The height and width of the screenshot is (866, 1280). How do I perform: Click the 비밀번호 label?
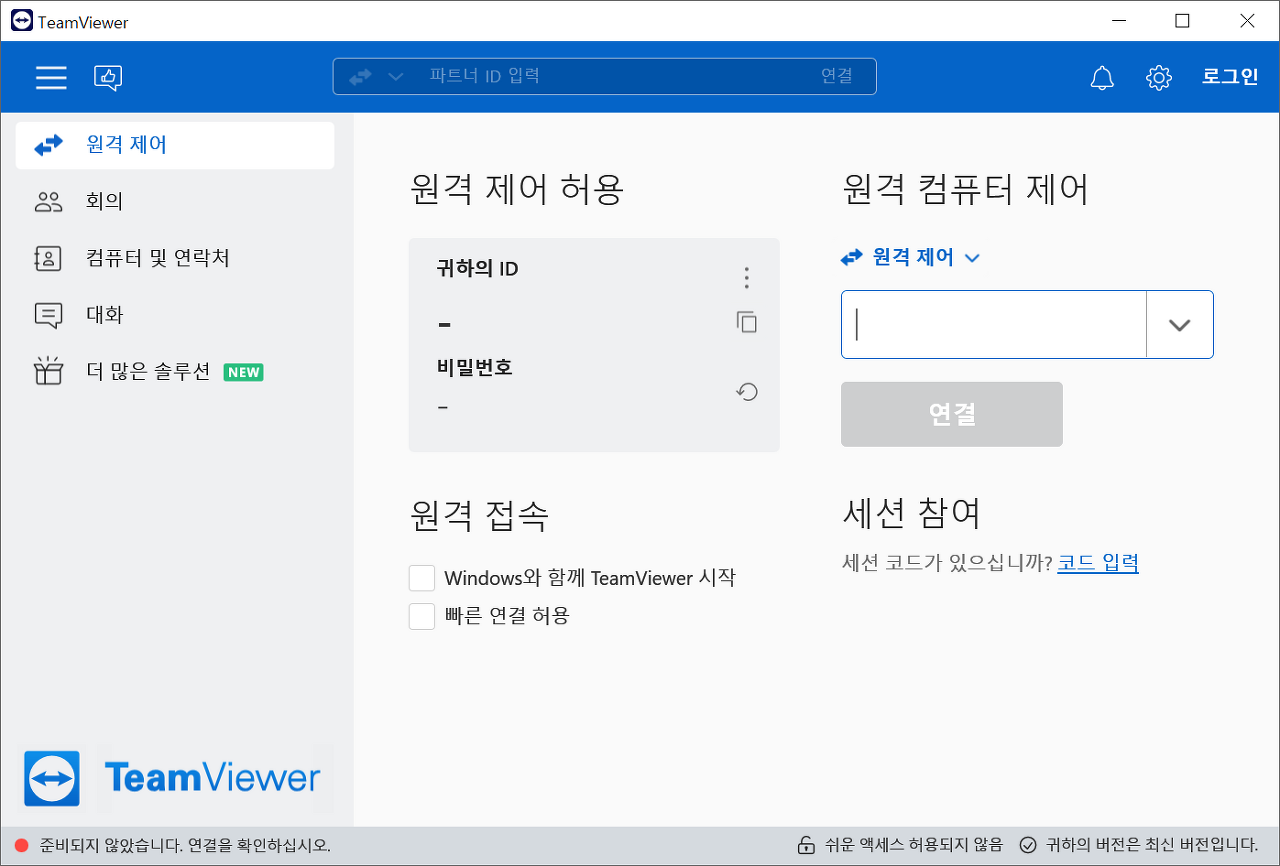475,367
